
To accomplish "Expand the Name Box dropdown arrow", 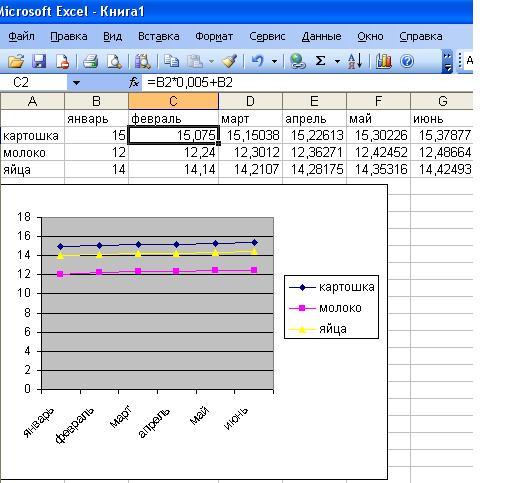I will (76, 82).
